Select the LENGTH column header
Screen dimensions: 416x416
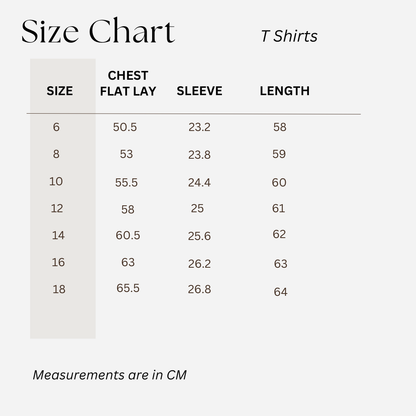coord(285,91)
